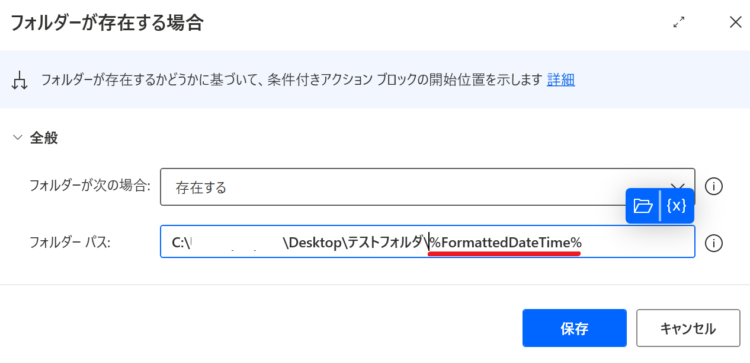Screen dimensions: 750x363
Task: Expand the dialog with the diagonal arrows icon
Action: (x=679, y=22)
